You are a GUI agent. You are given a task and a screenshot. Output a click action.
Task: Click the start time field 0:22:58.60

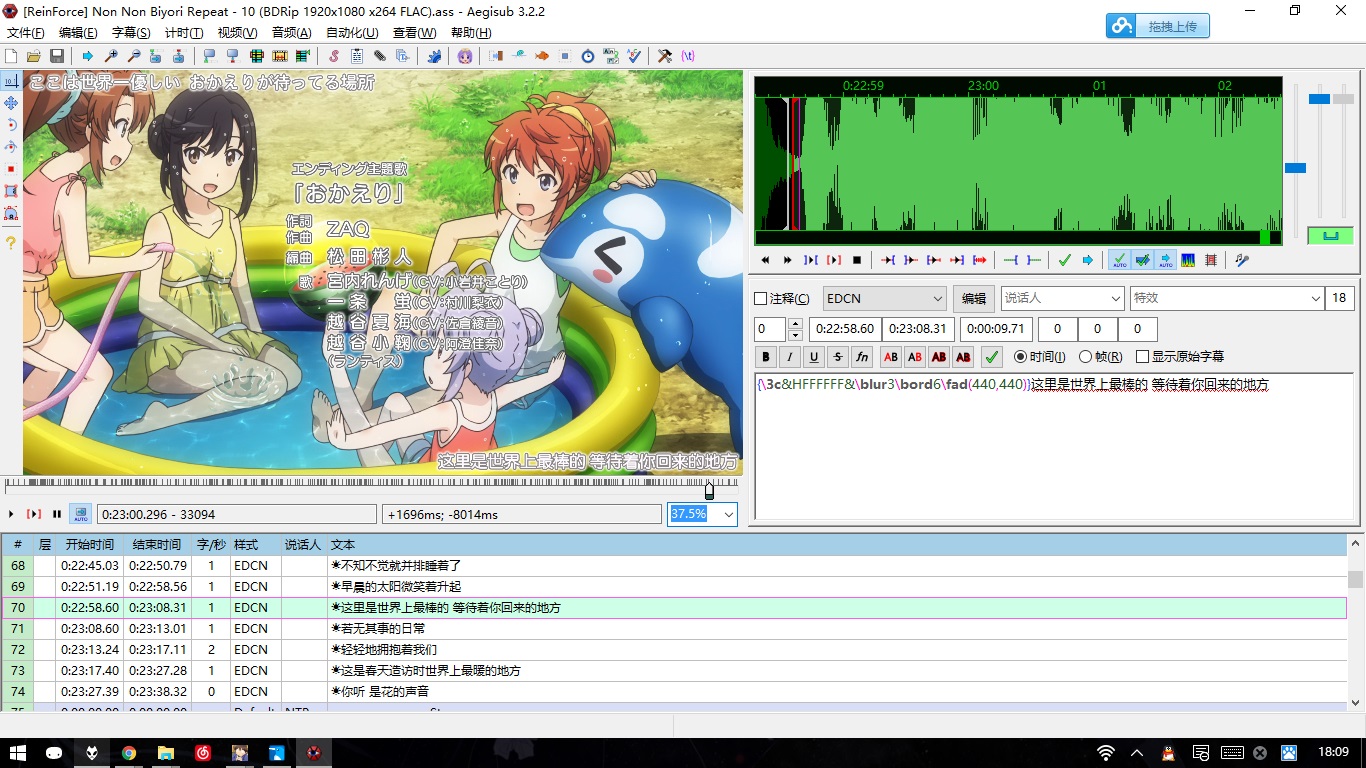(x=846, y=329)
